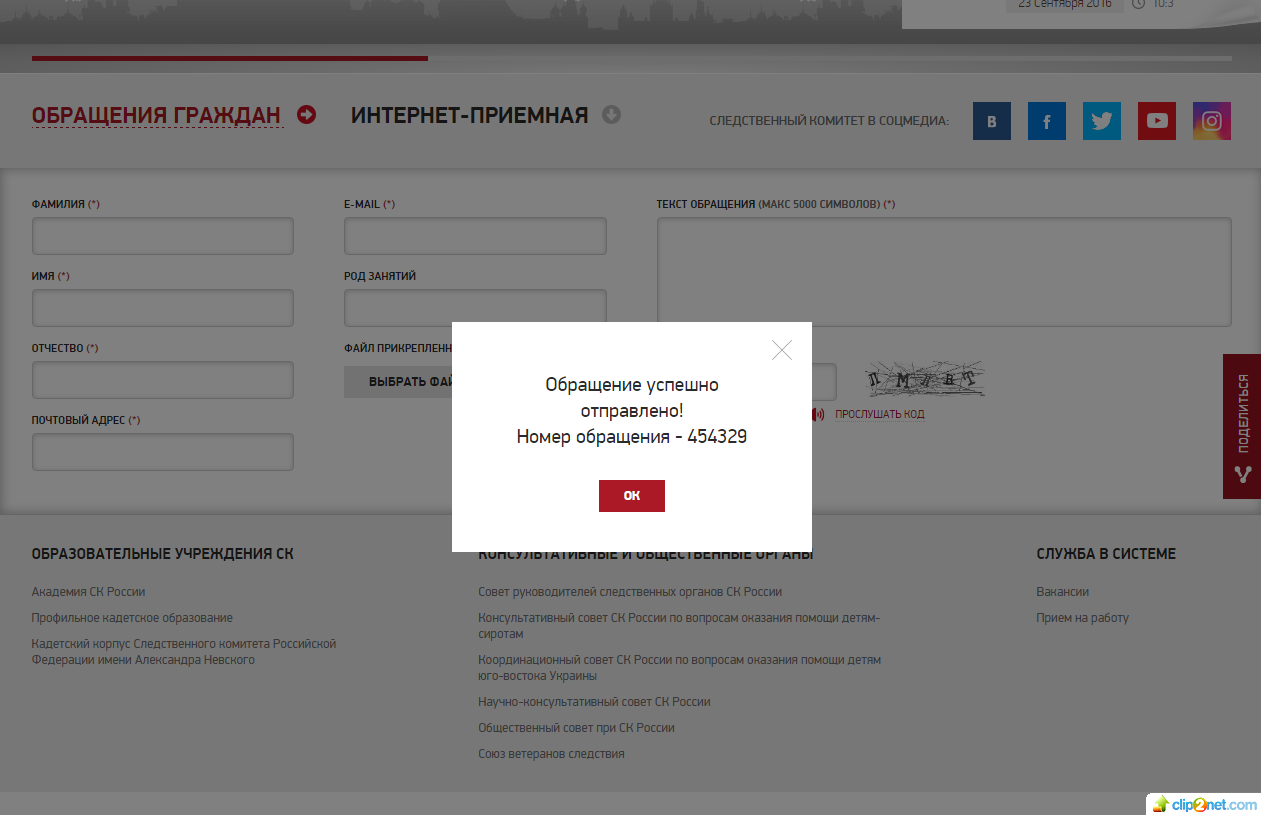Switch to the Обращения граждан tab

[x=156, y=116]
